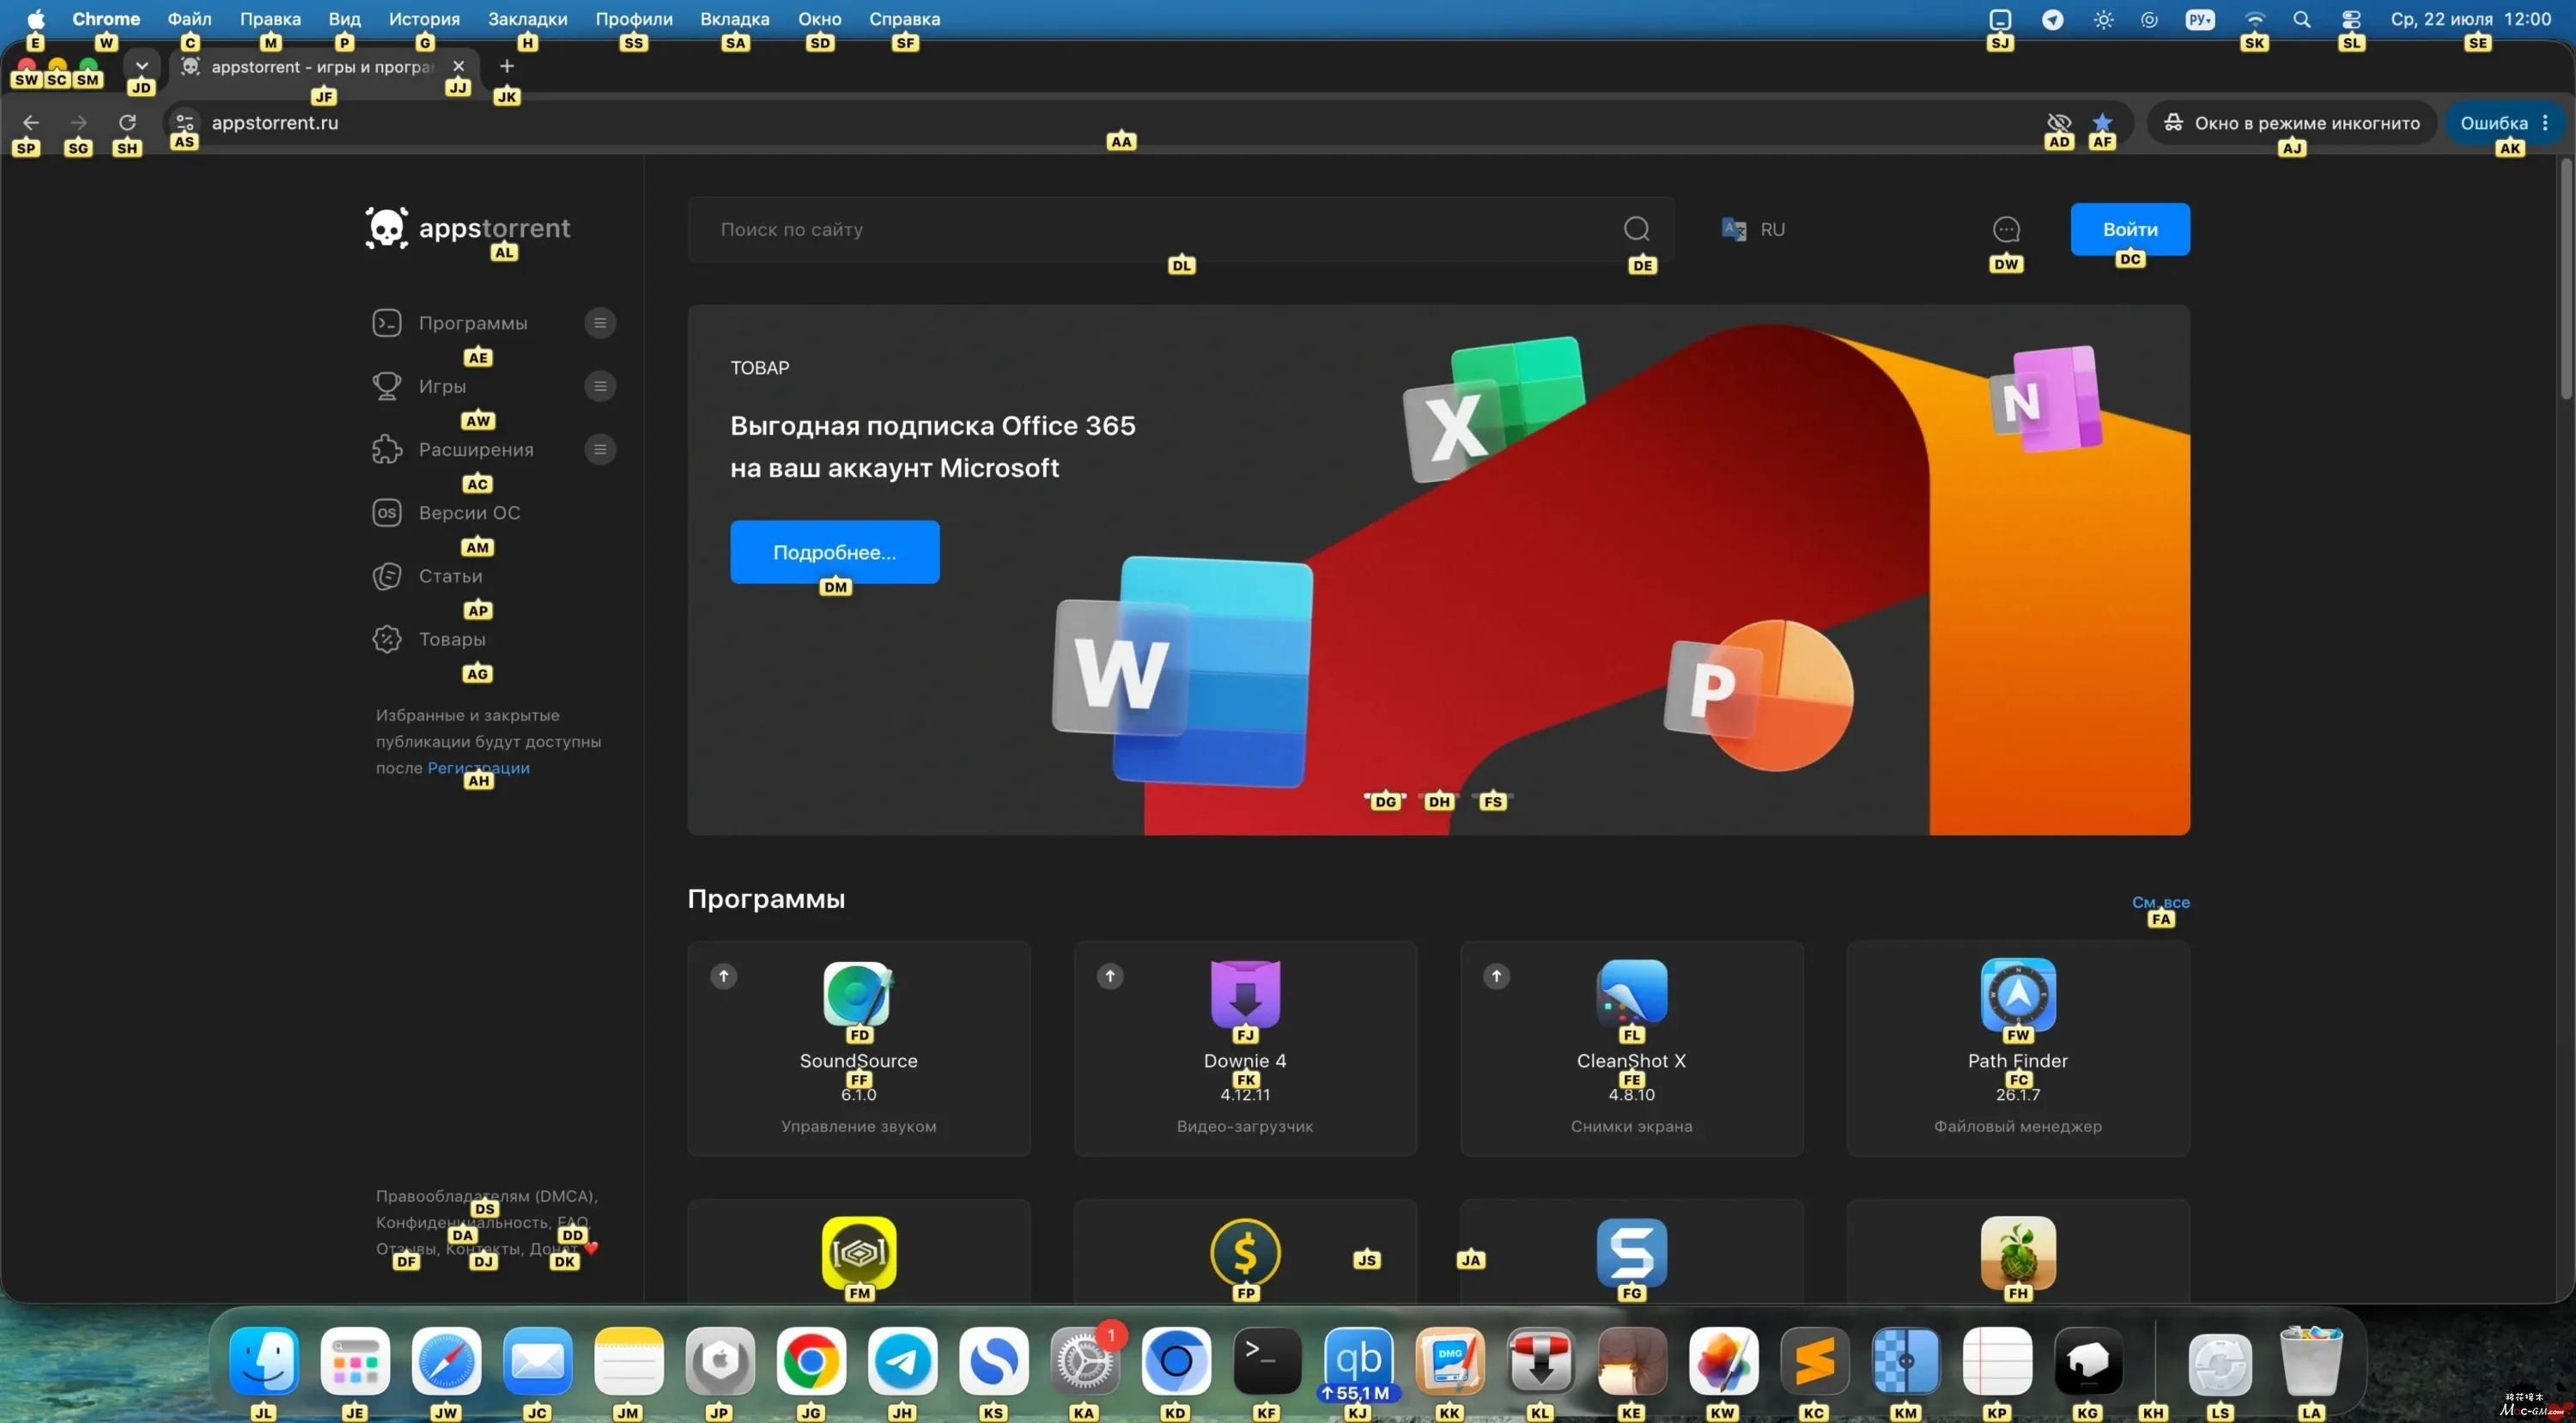Open the RU language selector
The height and width of the screenshot is (1423, 2576).
1753,229
